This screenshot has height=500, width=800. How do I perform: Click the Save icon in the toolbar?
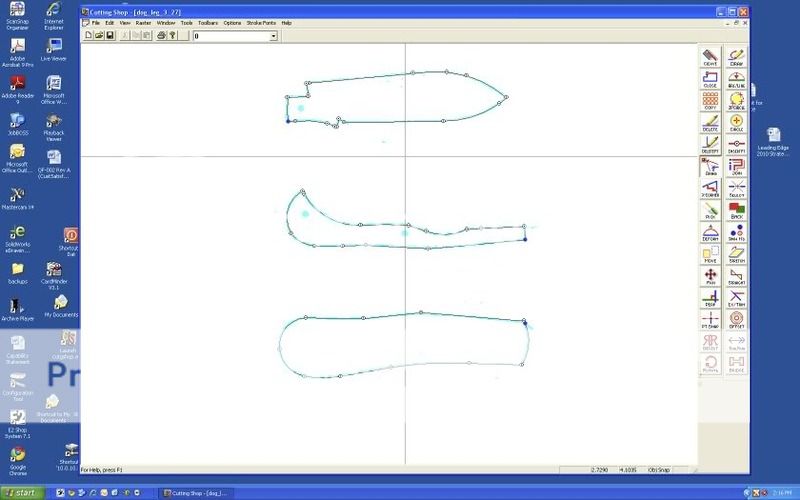point(109,36)
